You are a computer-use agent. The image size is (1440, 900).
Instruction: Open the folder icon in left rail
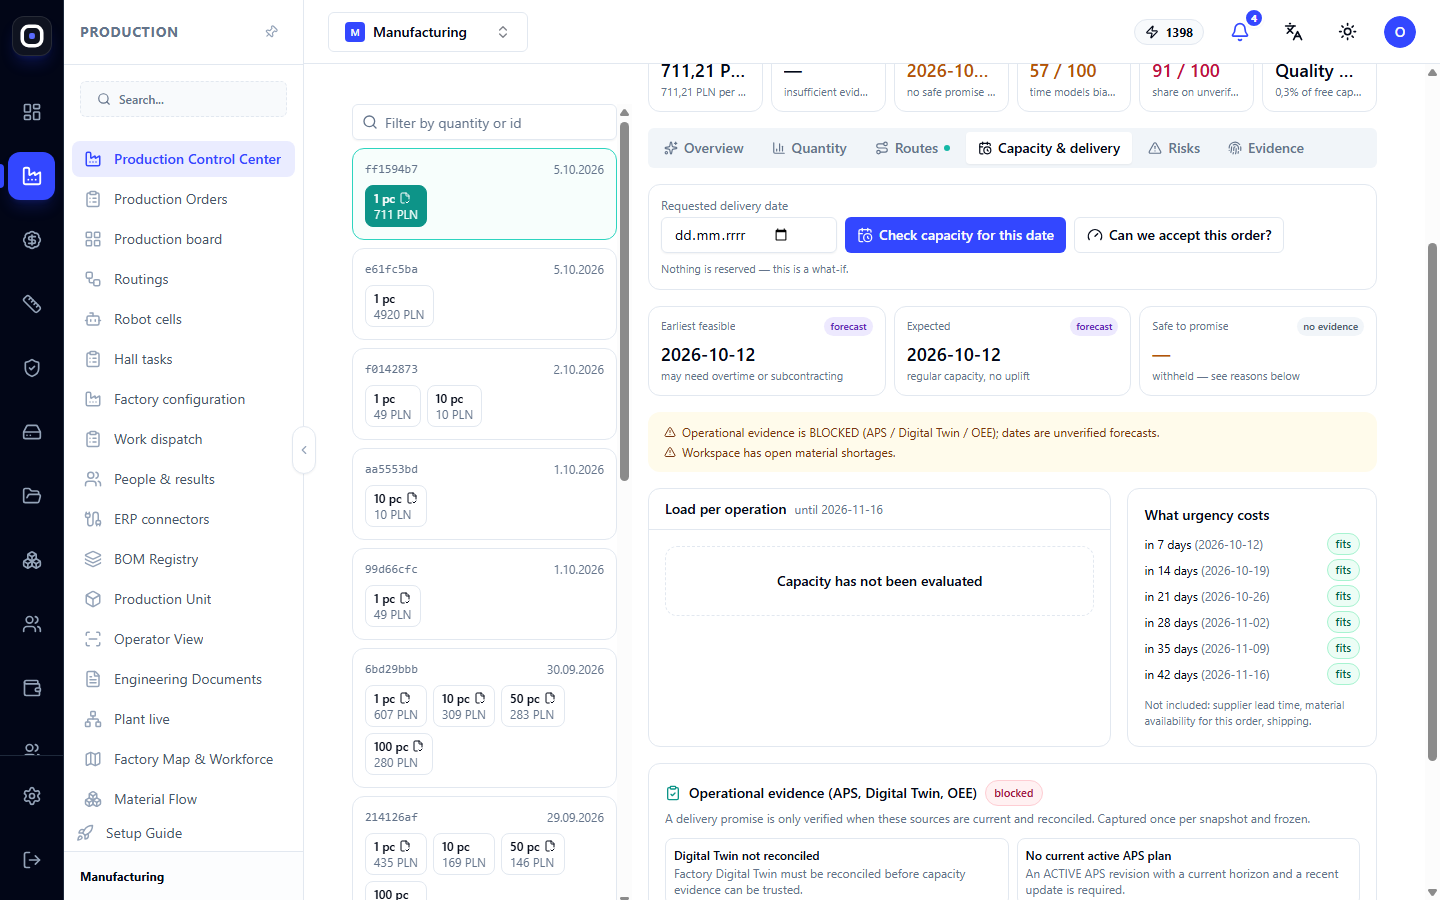(32, 496)
